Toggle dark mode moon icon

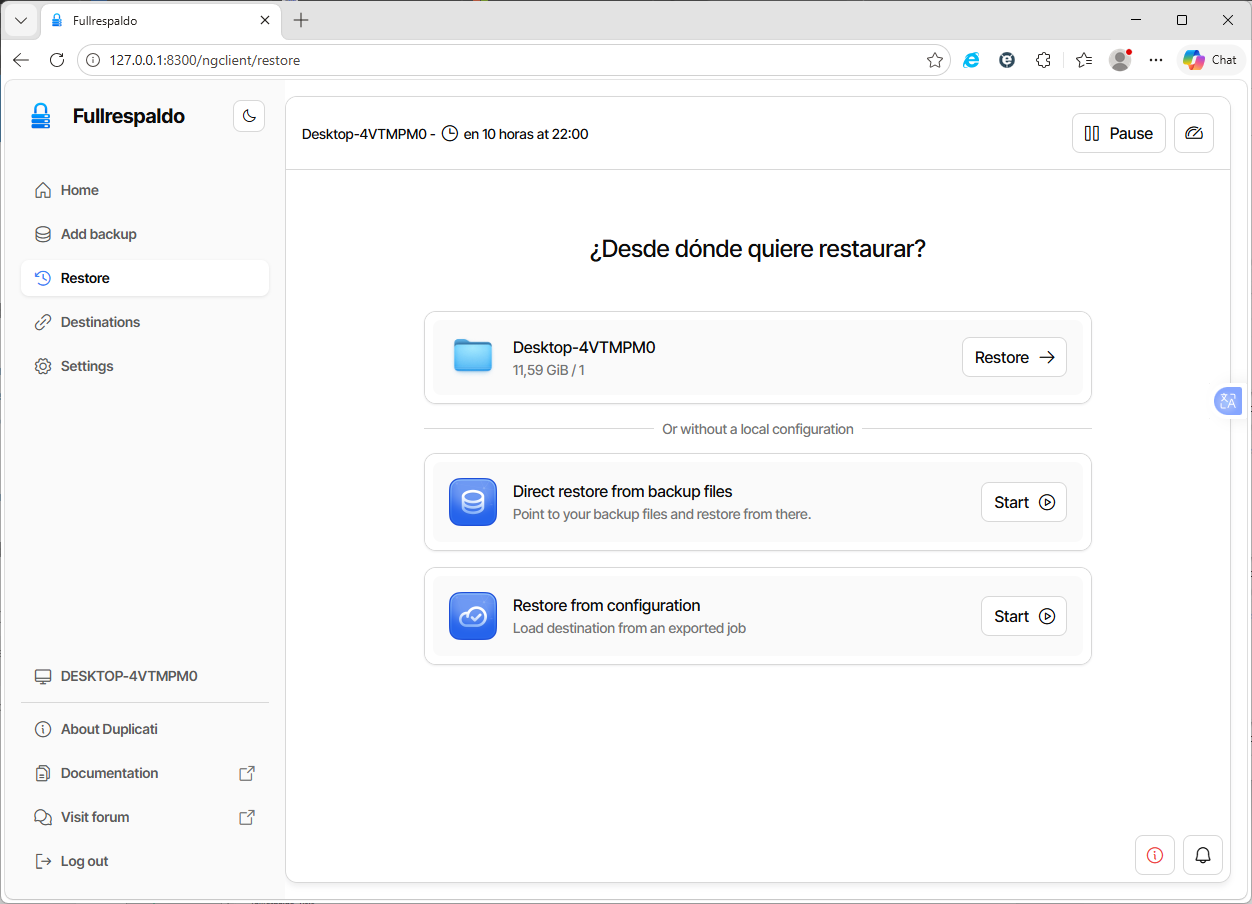click(249, 116)
